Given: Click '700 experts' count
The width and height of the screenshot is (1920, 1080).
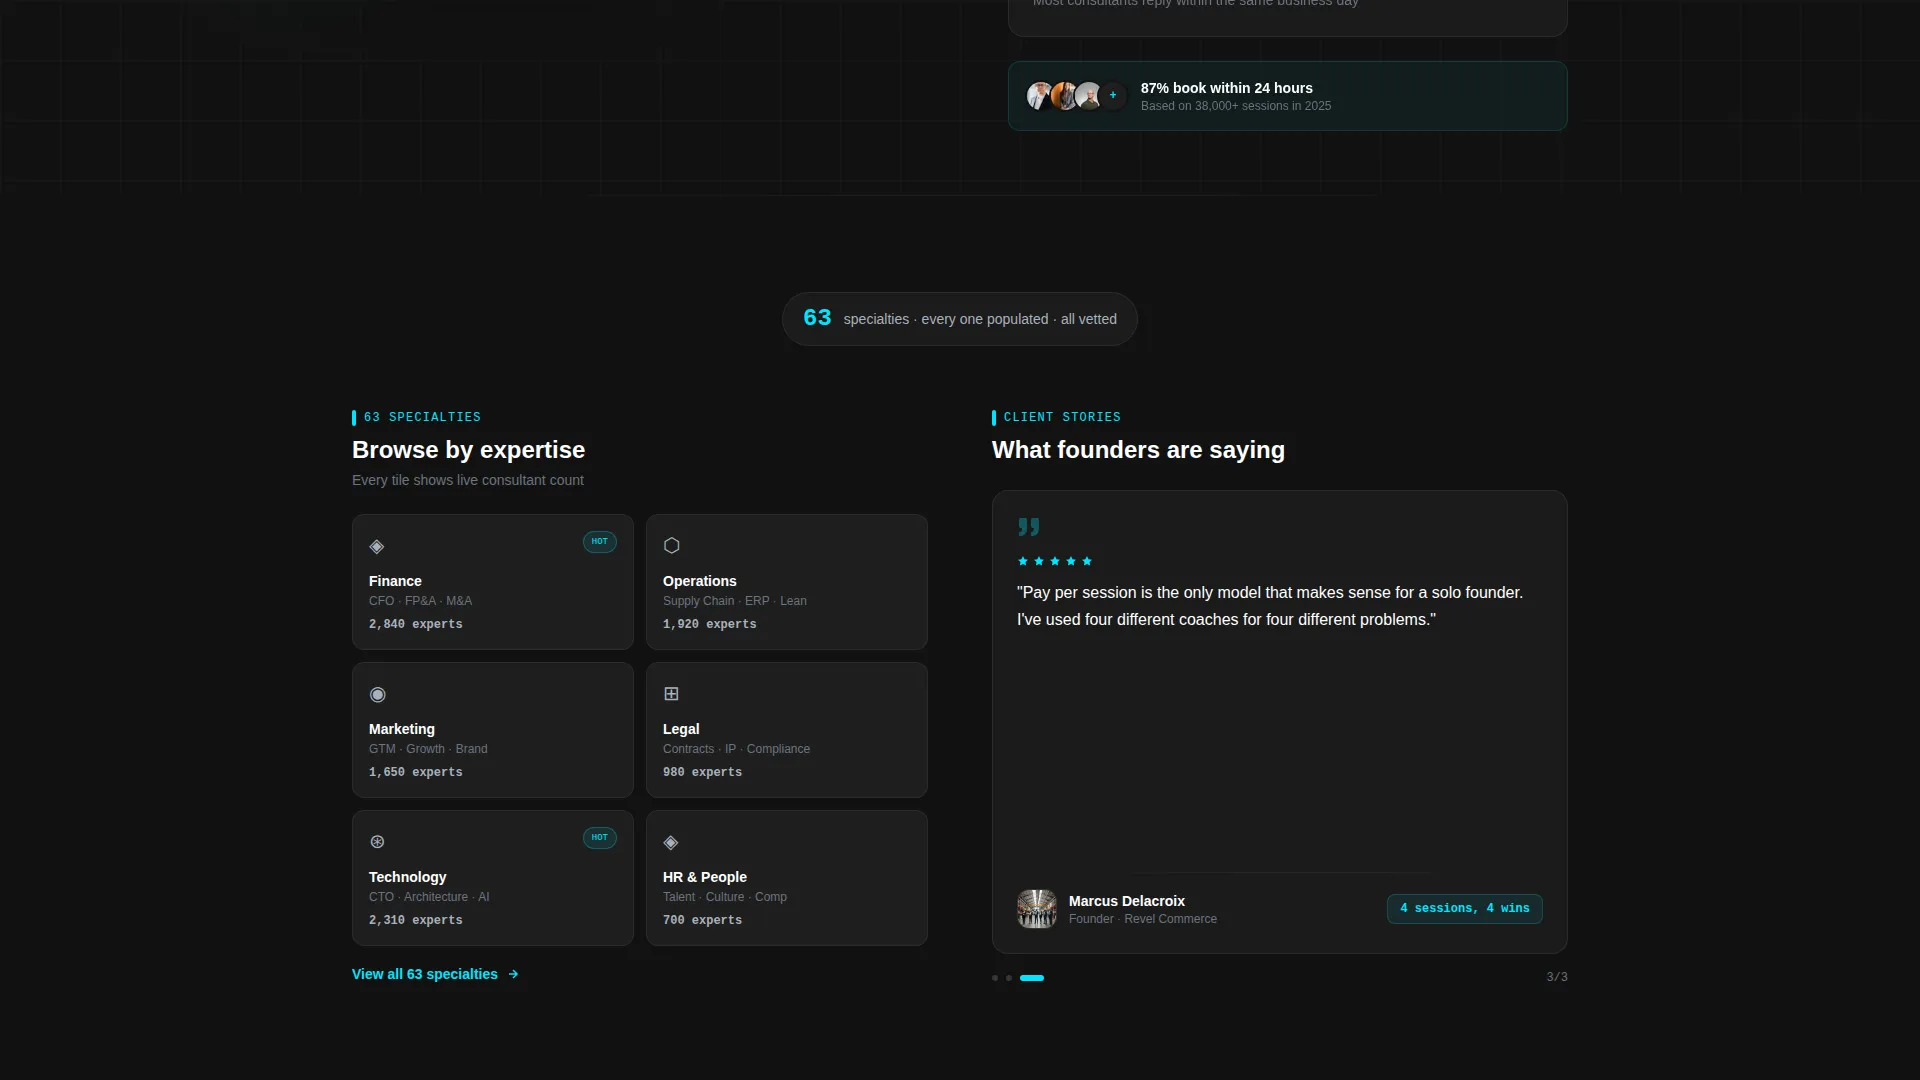Looking at the screenshot, I should [x=703, y=920].
